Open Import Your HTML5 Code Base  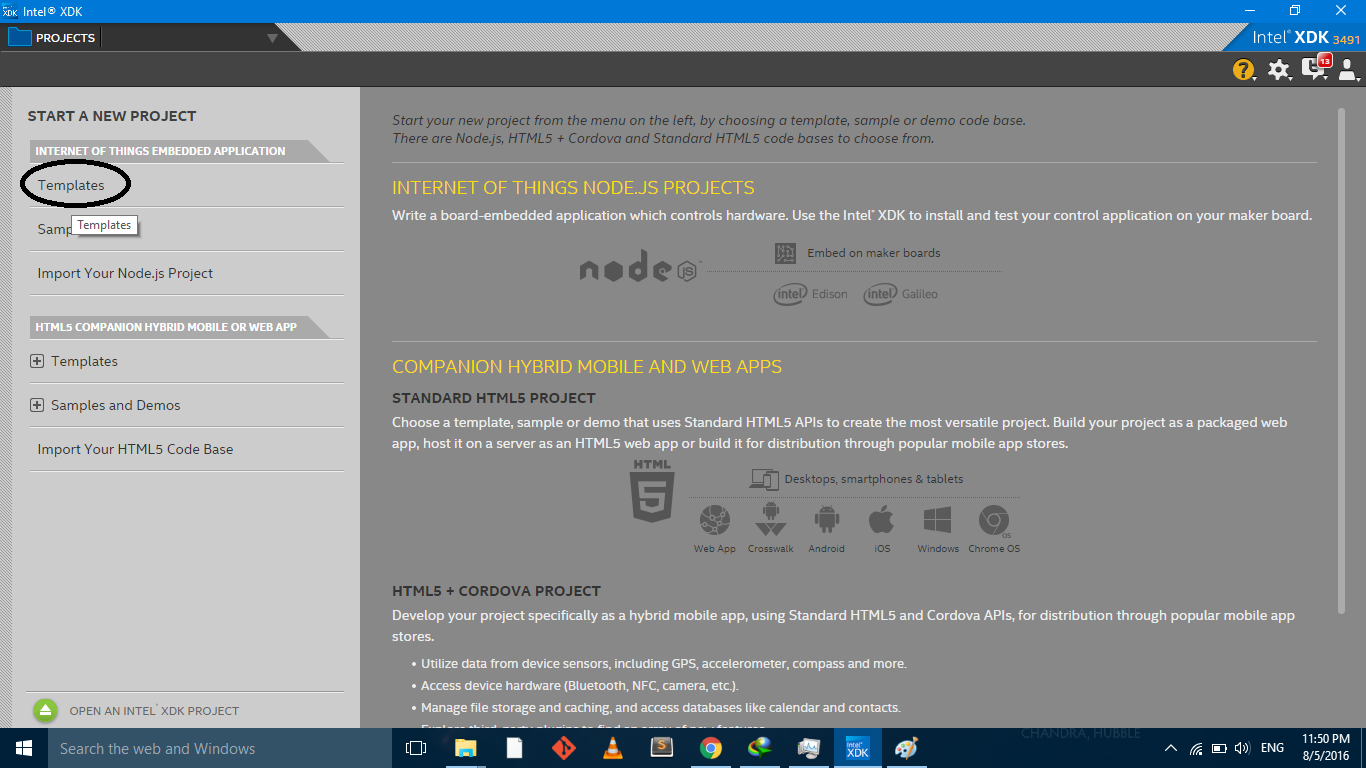[x=135, y=449]
